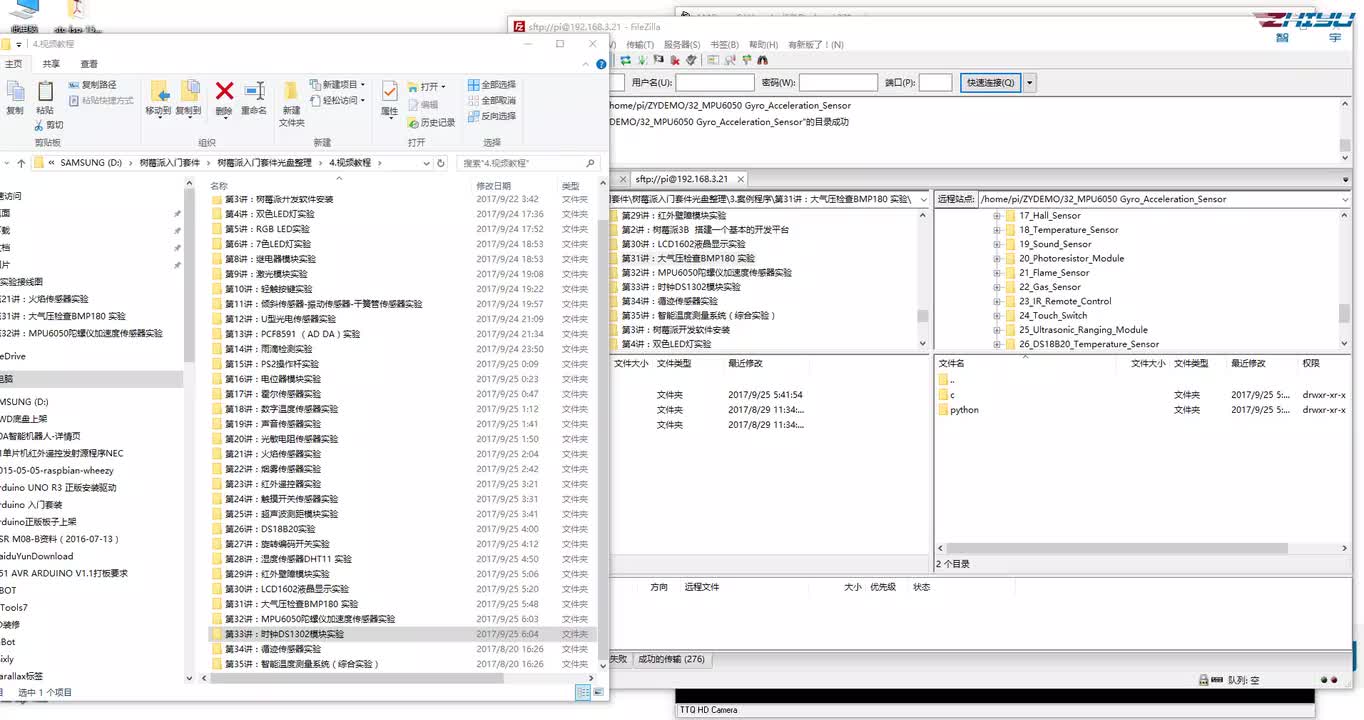The height and width of the screenshot is (720, 1364).
Task: Click the 属性 (properties) icon
Action: (x=390, y=91)
